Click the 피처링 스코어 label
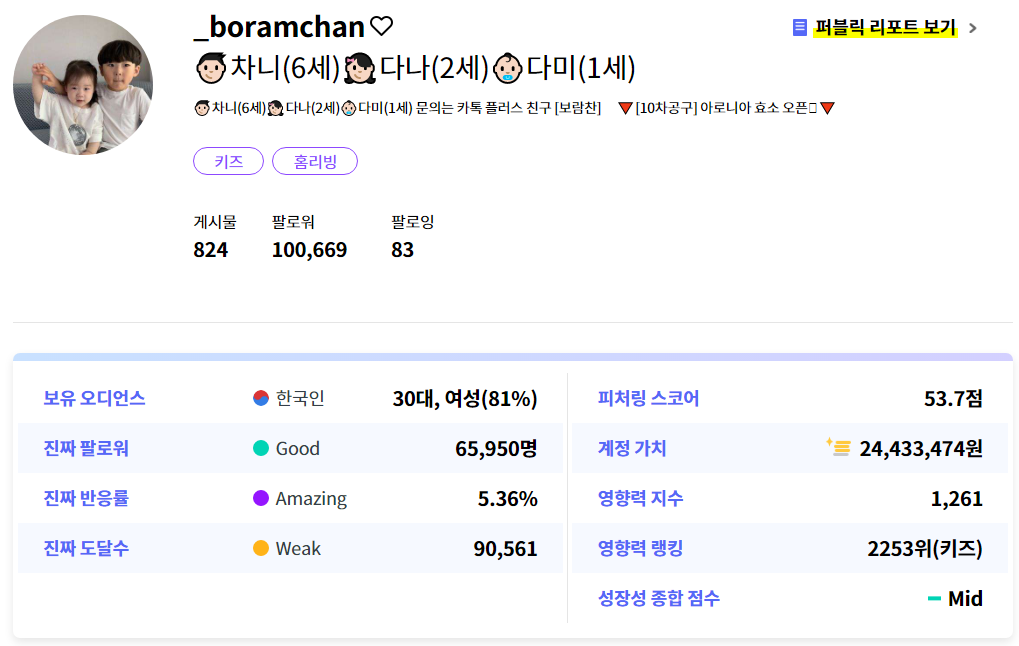The width and height of the screenshot is (1019, 646). click(x=648, y=398)
